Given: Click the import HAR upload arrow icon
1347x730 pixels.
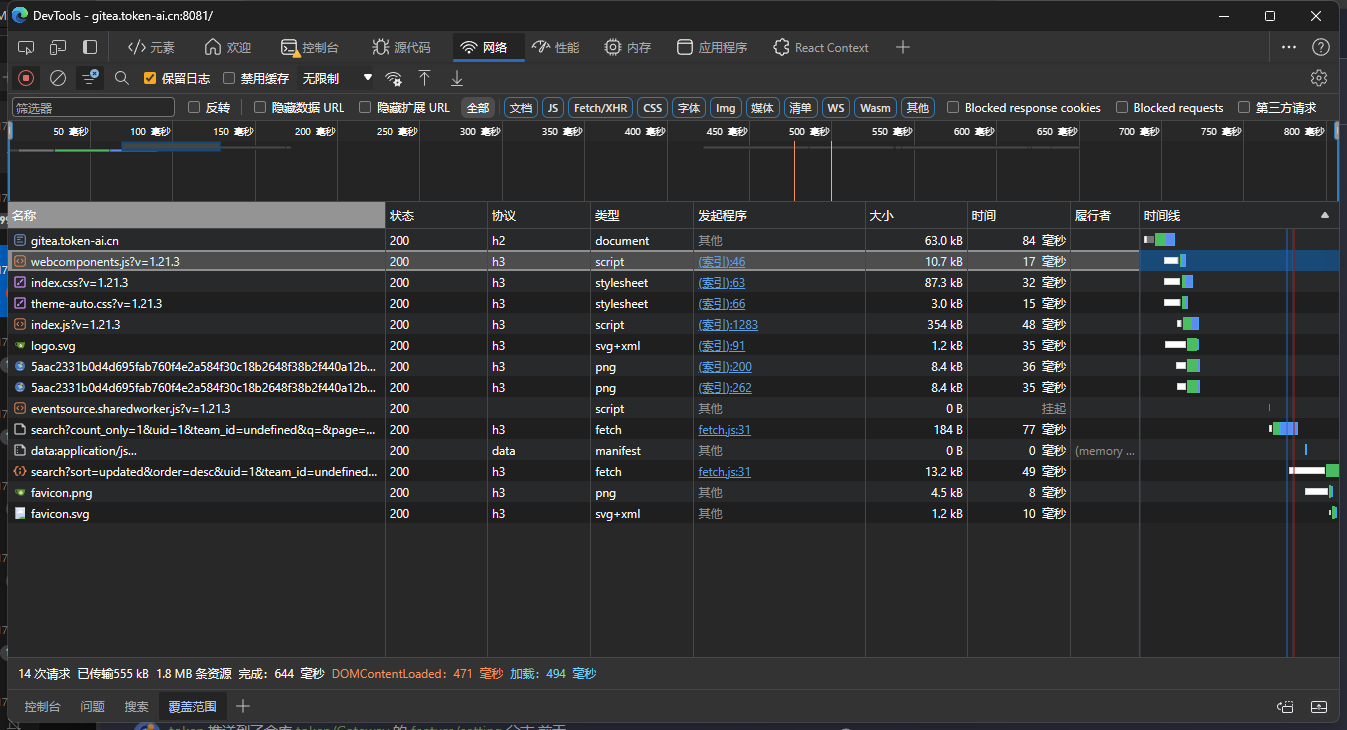Looking at the screenshot, I should pos(425,78).
